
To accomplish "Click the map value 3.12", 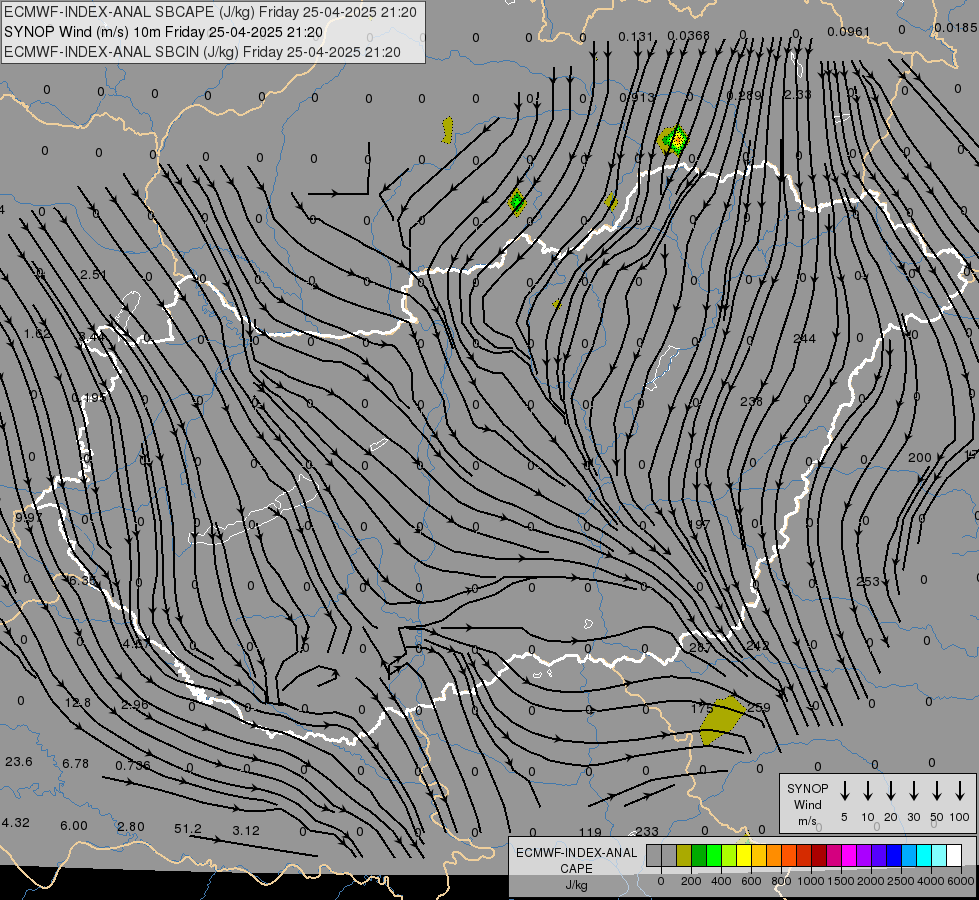I will [246, 831].
